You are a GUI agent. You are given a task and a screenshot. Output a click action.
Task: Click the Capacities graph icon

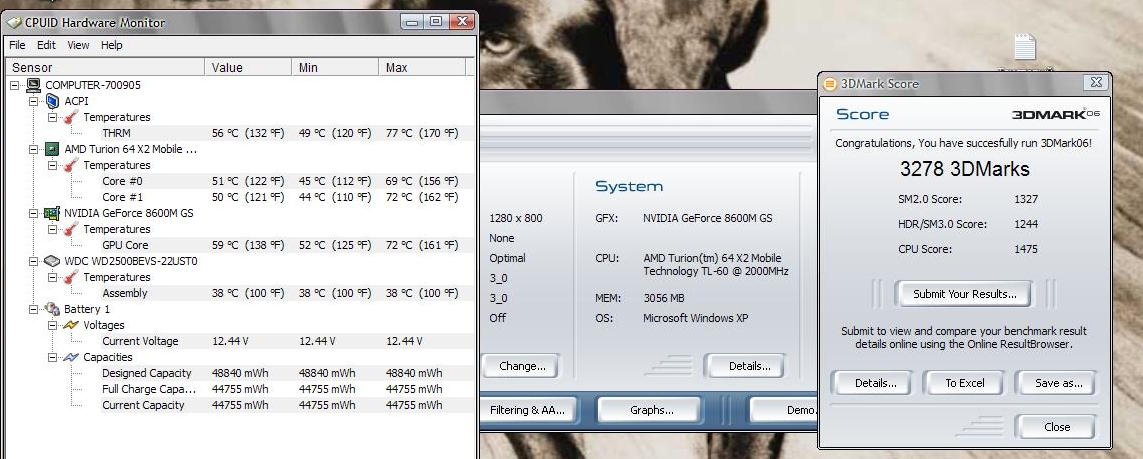(x=71, y=357)
